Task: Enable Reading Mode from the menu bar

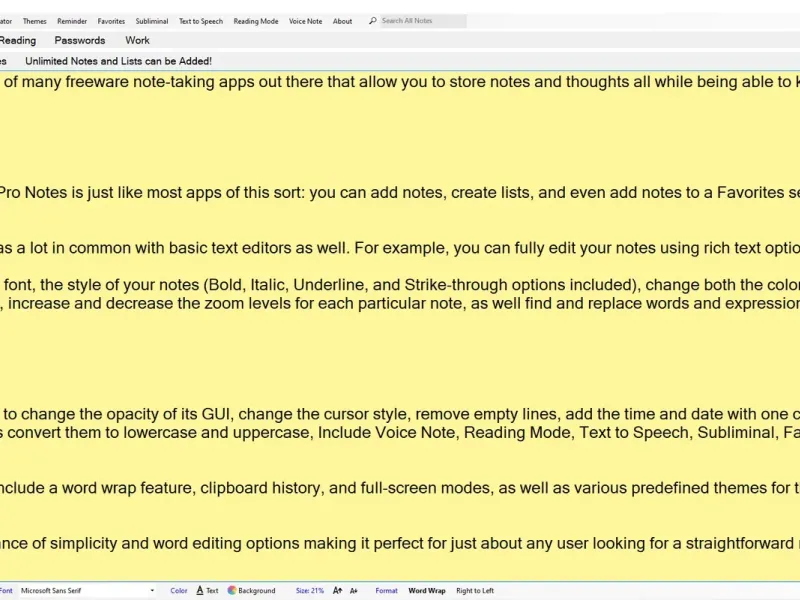Action: click(256, 21)
